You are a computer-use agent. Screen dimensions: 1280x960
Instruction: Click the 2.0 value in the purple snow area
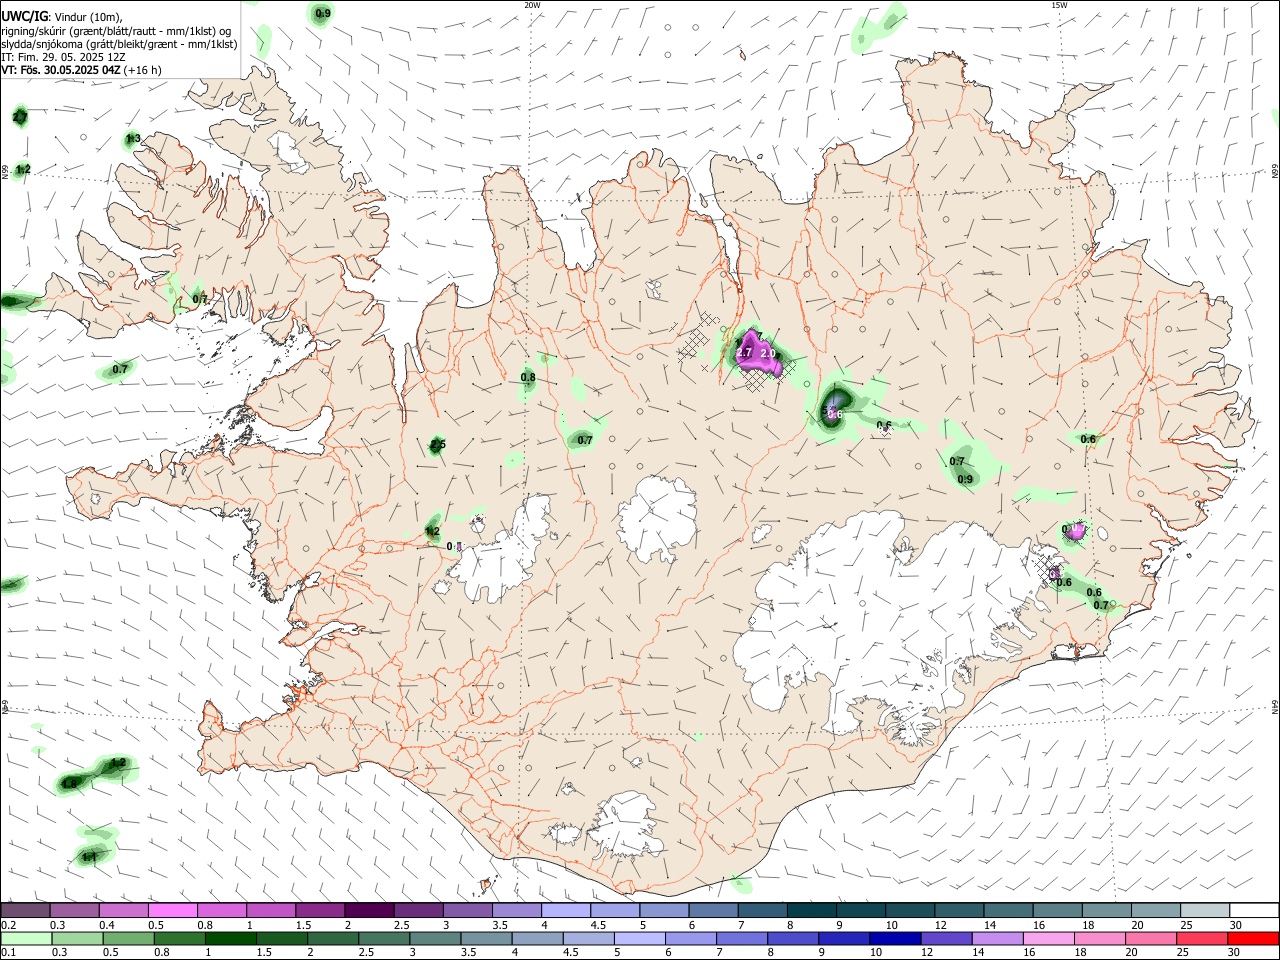pos(768,353)
